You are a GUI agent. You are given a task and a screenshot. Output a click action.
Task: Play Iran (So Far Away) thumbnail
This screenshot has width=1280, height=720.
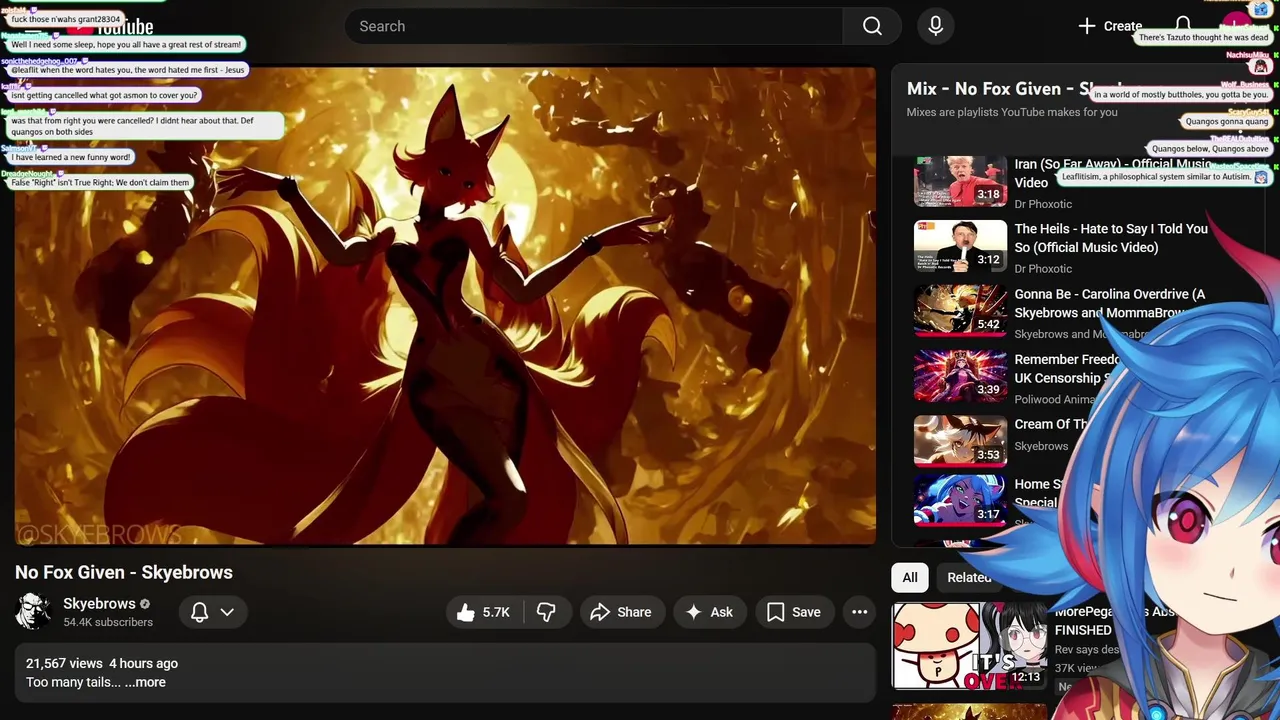point(960,181)
